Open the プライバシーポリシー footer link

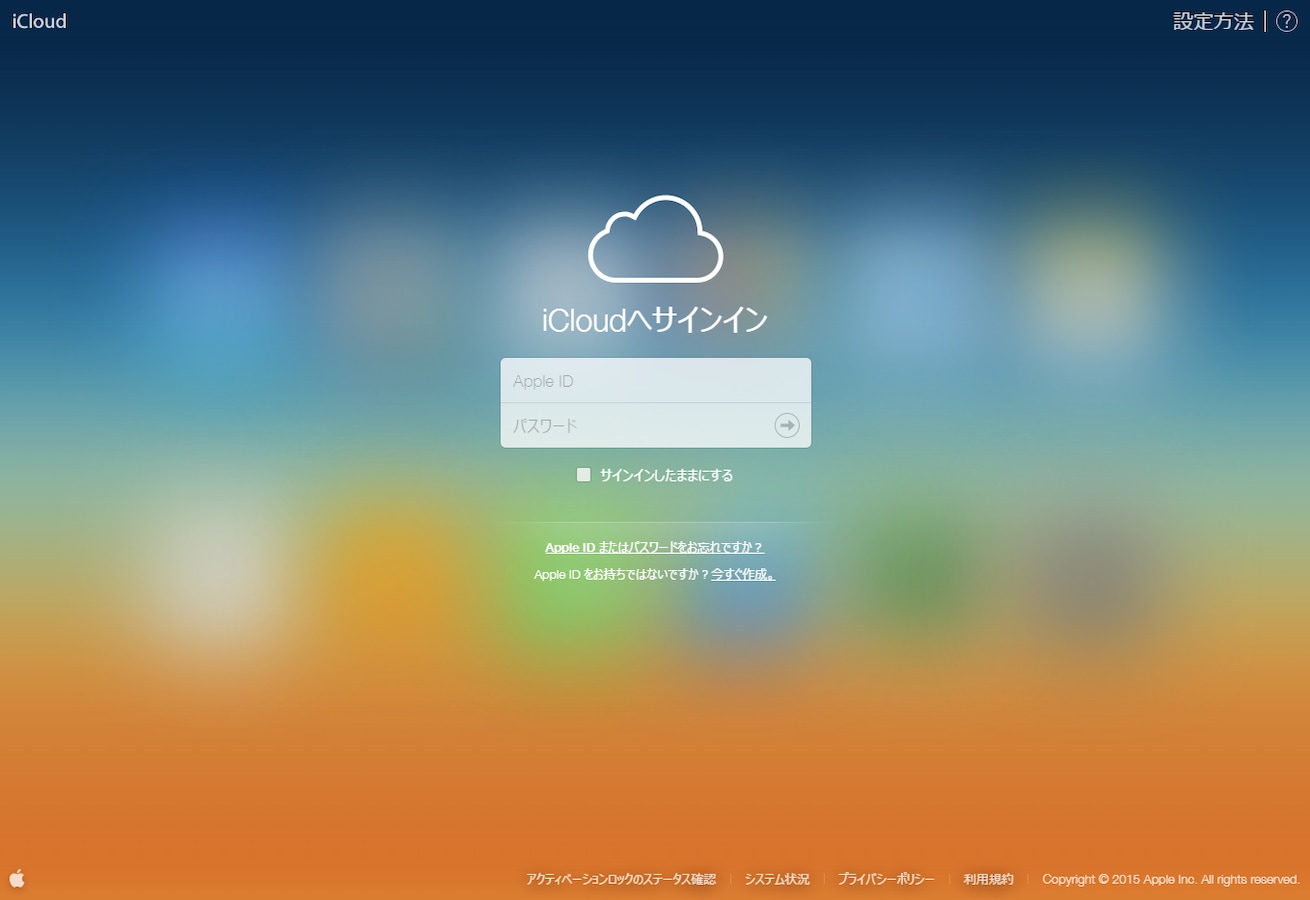coord(886,880)
